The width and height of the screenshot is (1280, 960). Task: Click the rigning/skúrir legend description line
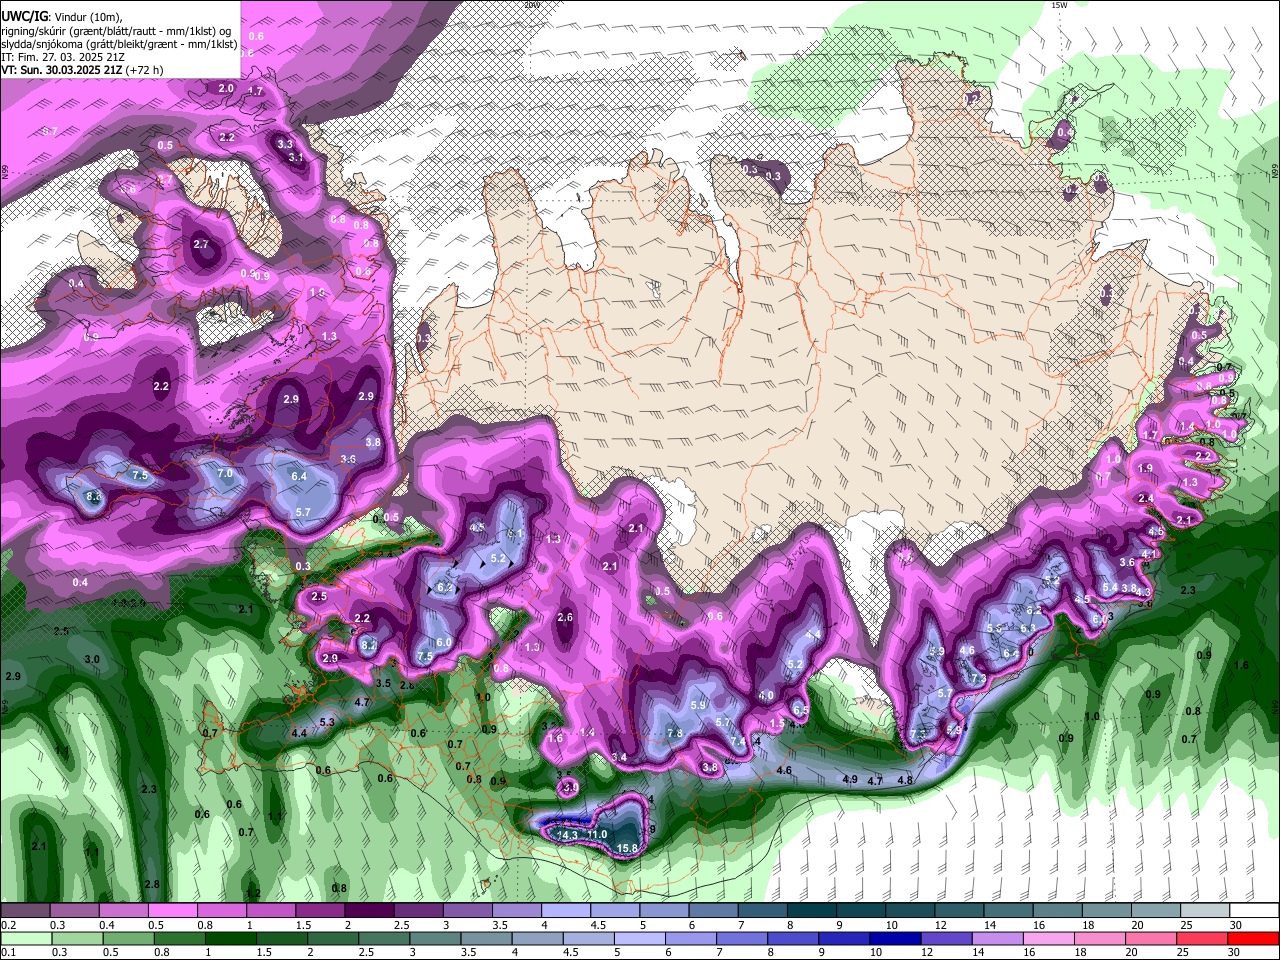116,31
